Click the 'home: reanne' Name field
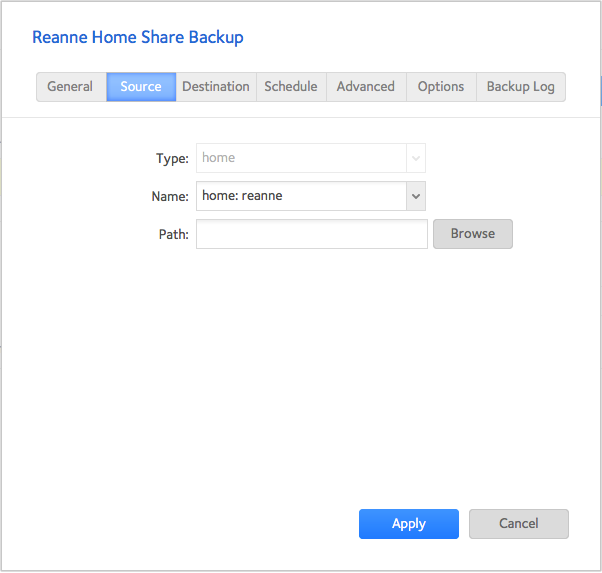 pyautogui.click(x=300, y=196)
